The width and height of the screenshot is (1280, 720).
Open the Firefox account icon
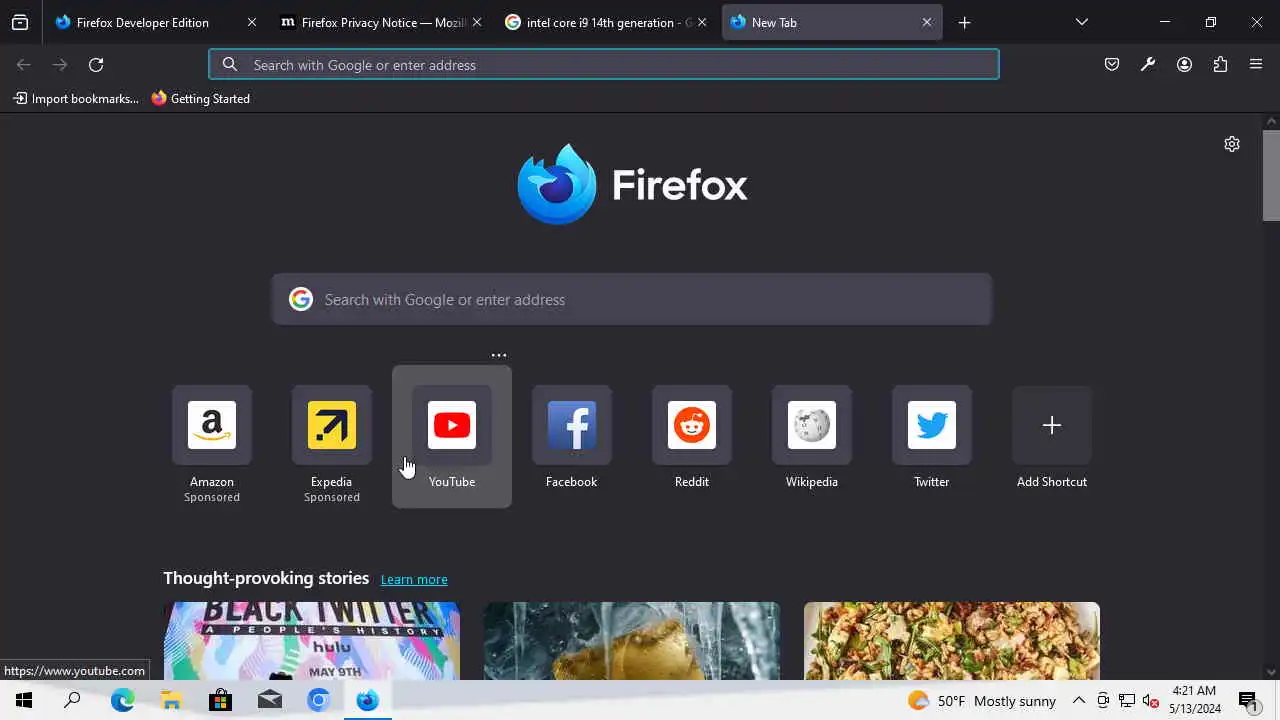1184,65
